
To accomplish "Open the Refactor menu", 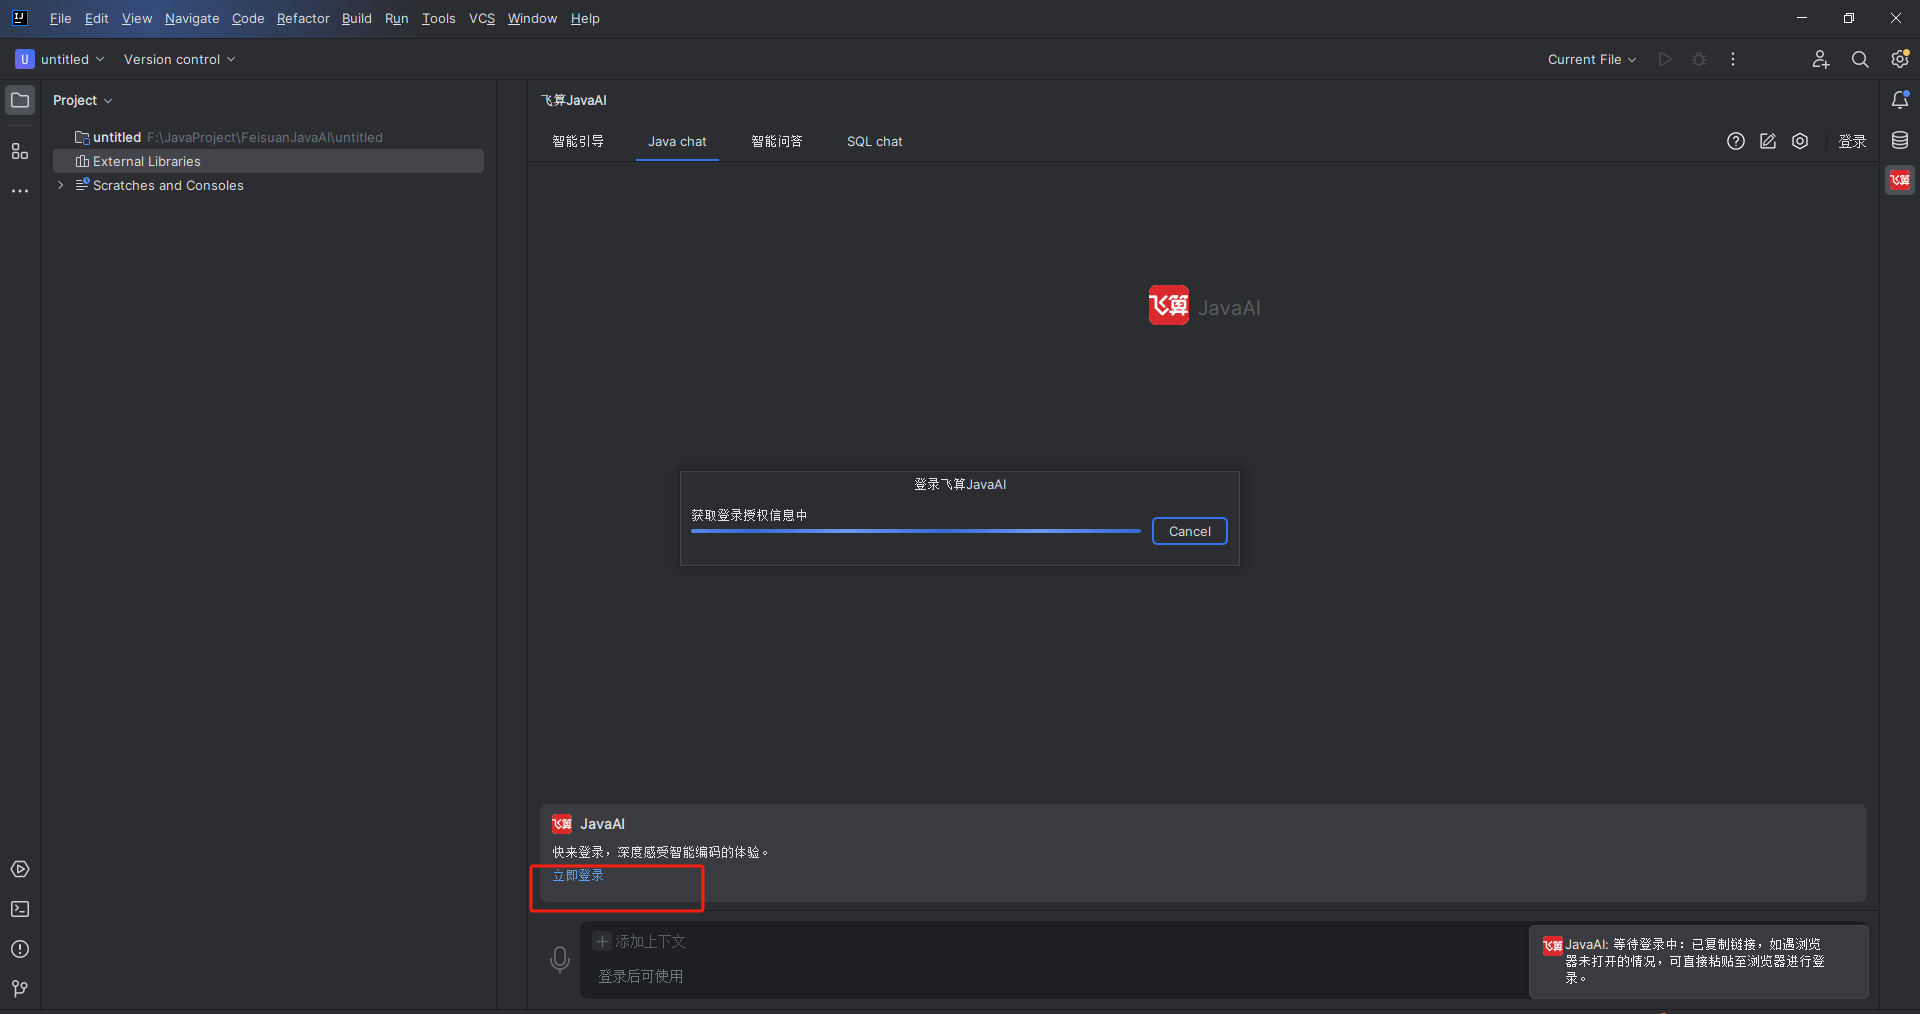I will (x=303, y=18).
